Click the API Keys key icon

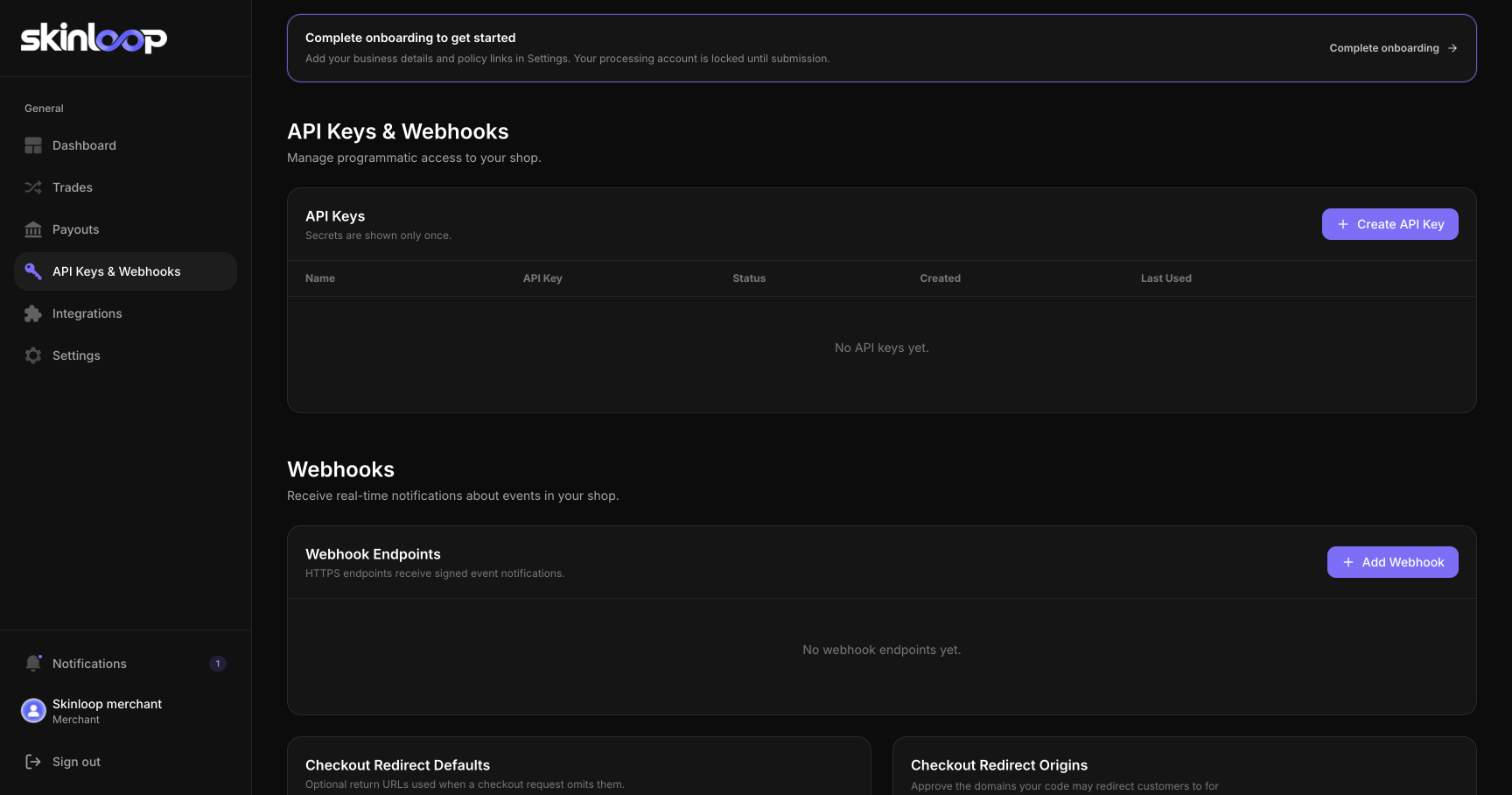pyautogui.click(x=33, y=272)
